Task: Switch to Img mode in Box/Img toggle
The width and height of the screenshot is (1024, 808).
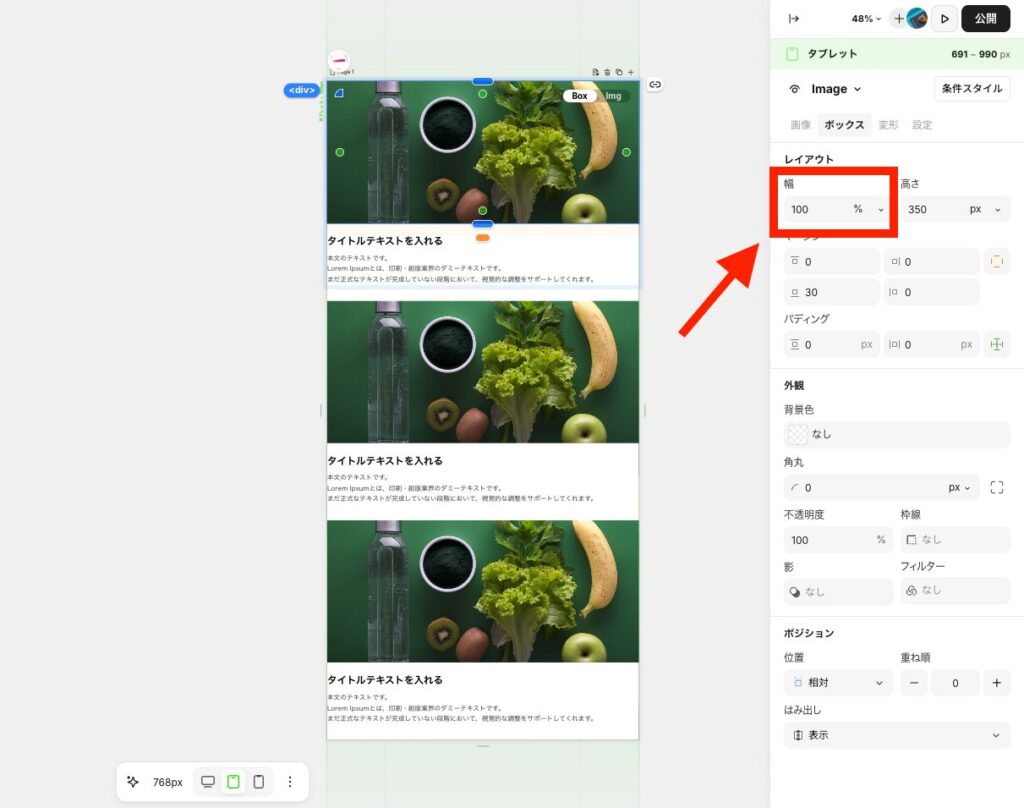Action: pyautogui.click(x=613, y=96)
